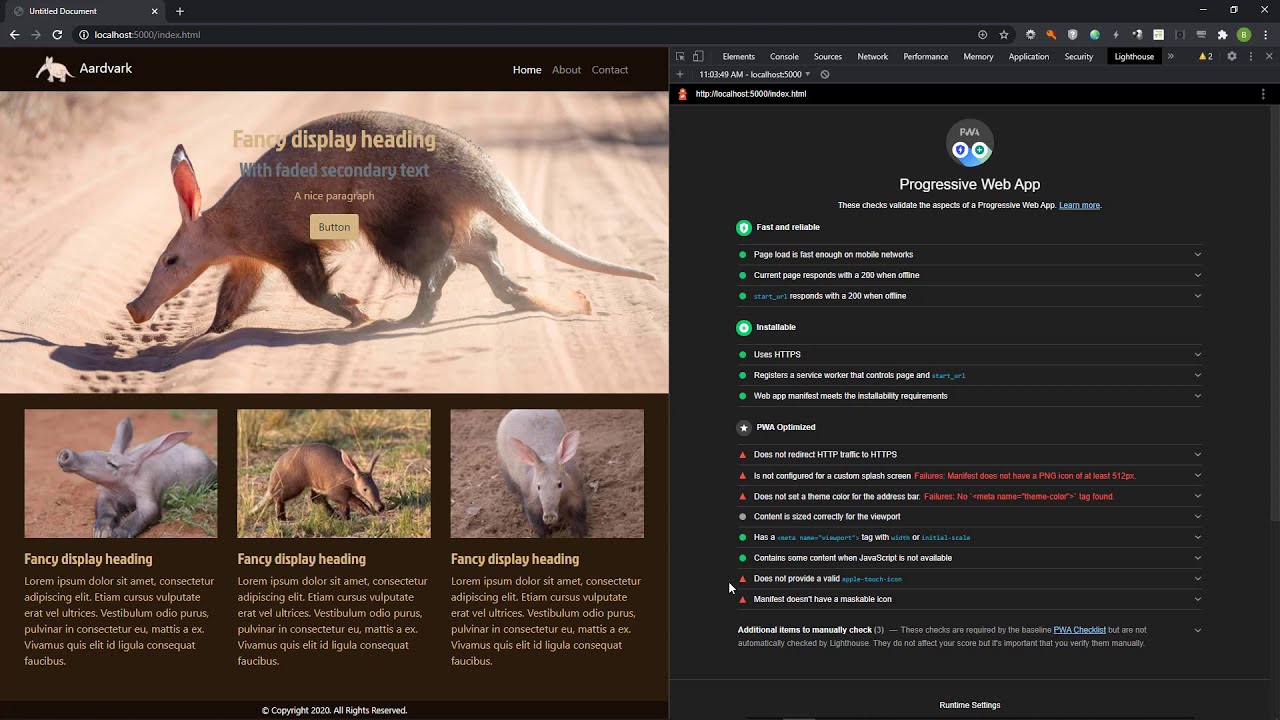Expand 'Does not set a theme color' audit

click(x=970, y=496)
